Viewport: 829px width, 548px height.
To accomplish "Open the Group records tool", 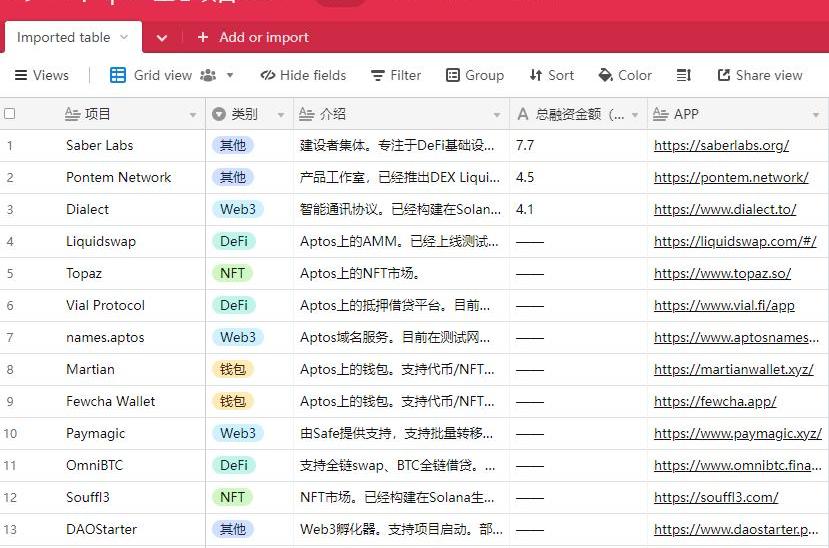I will click(453, 75).
